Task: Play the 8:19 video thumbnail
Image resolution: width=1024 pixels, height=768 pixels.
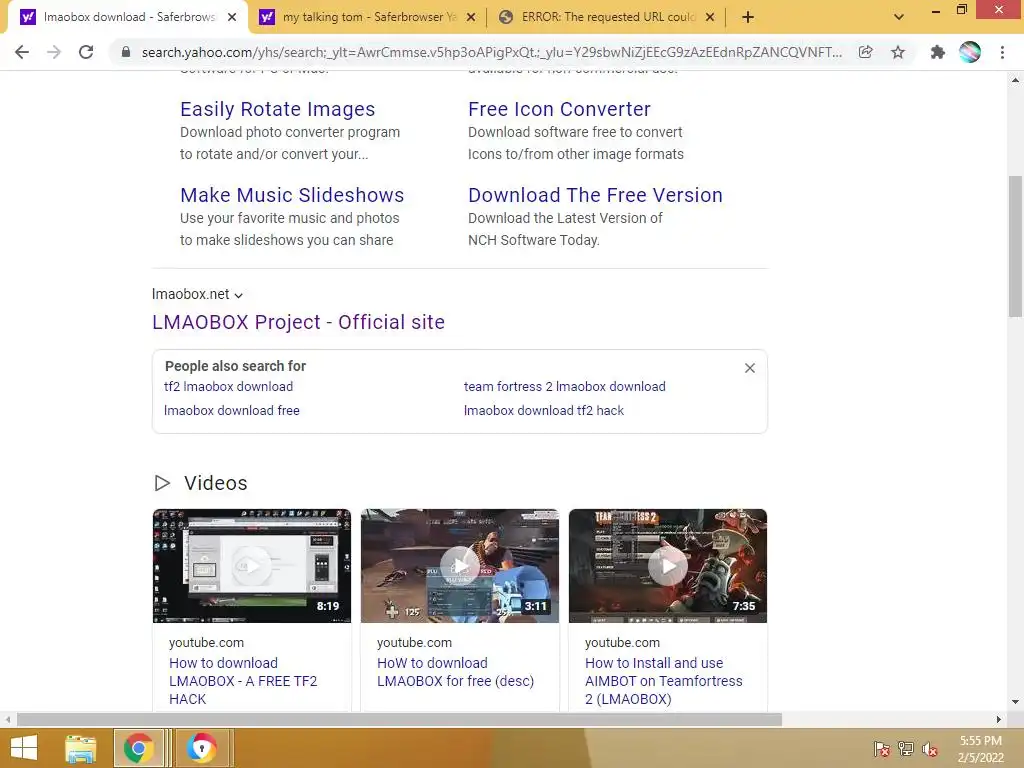Action: (x=251, y=566)
